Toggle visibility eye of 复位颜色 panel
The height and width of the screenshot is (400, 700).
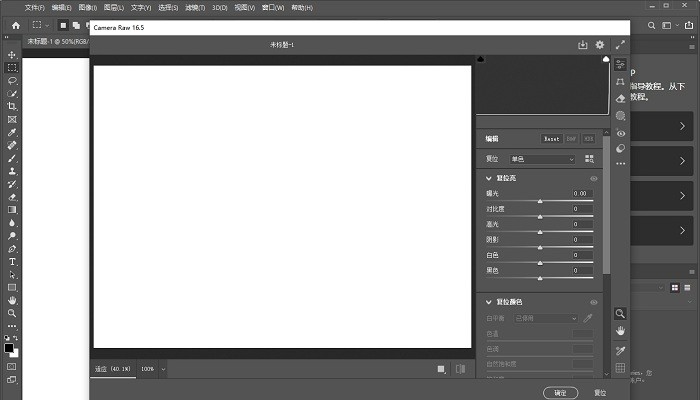(594, 302)
